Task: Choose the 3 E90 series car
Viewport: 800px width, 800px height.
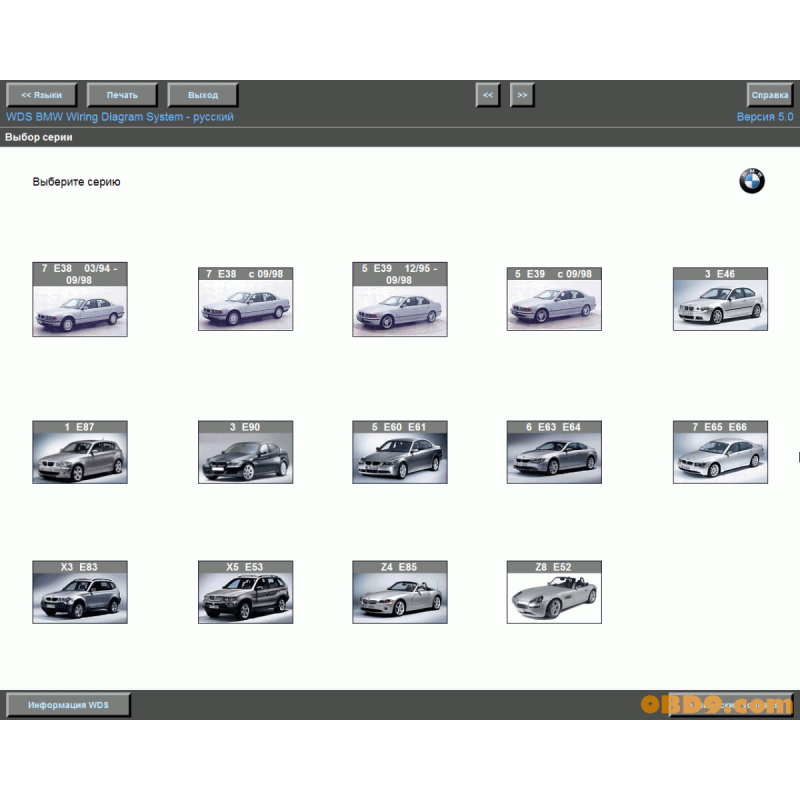Action: pyautogui.click(x=245, y=452)
